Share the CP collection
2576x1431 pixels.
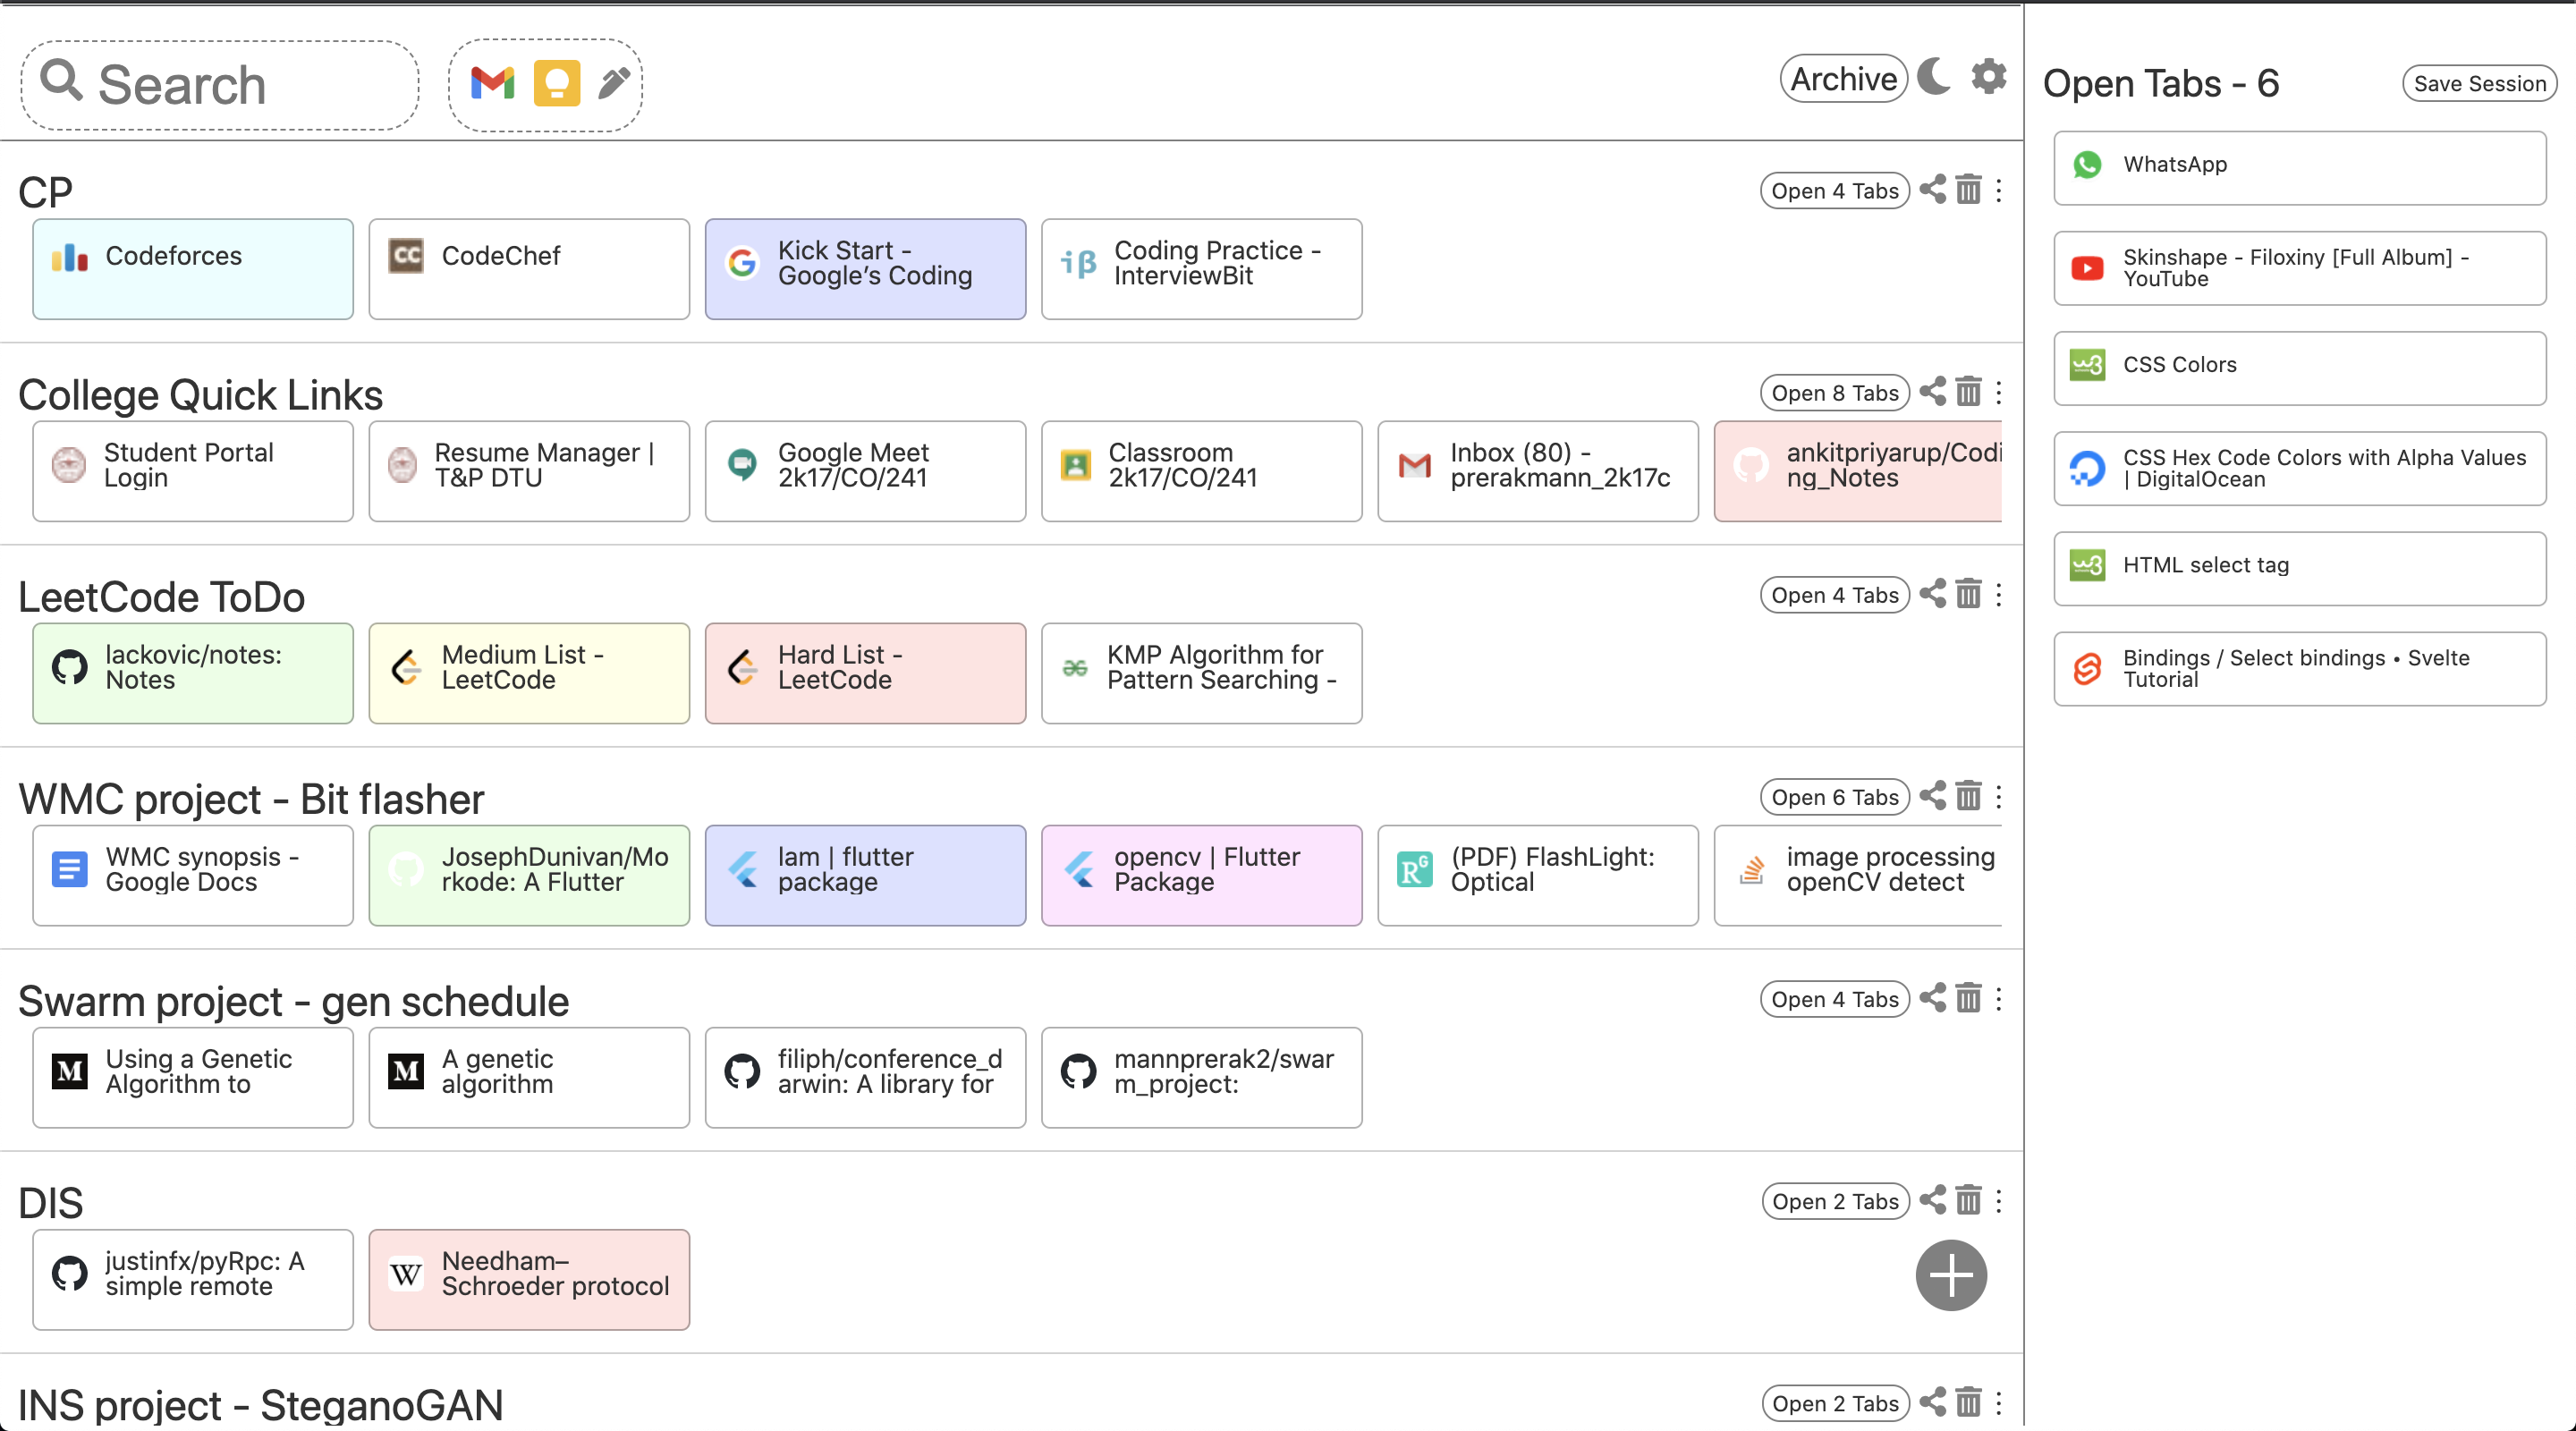[x=1933, y=190]
